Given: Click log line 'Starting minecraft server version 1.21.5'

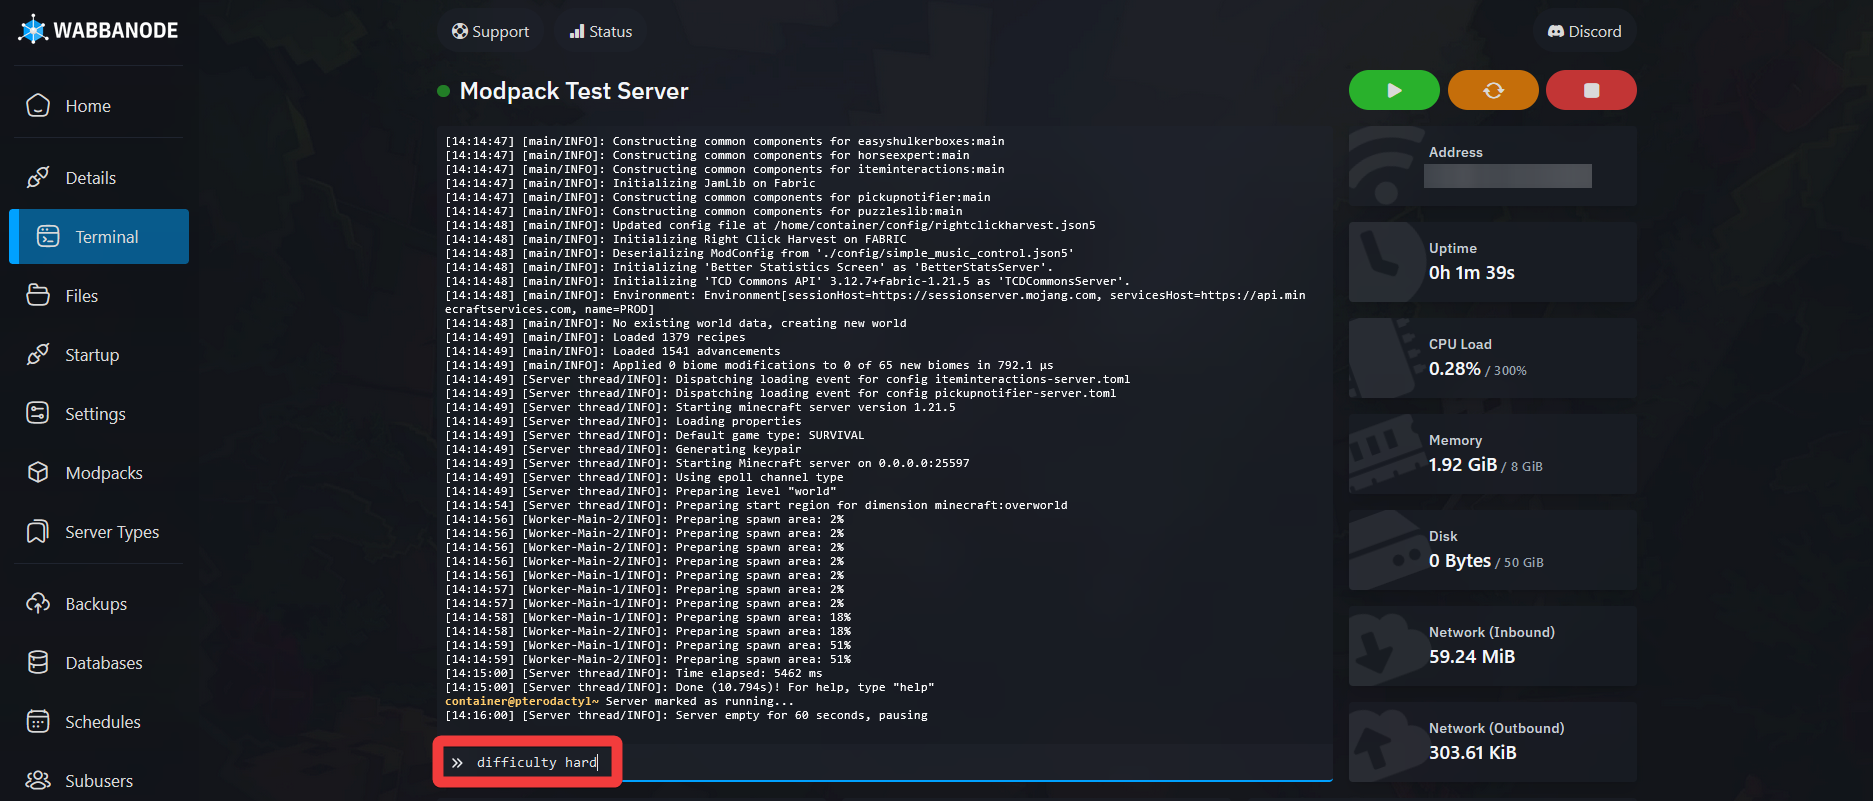Looking at the screenshot, I should [x=700, y=407].
